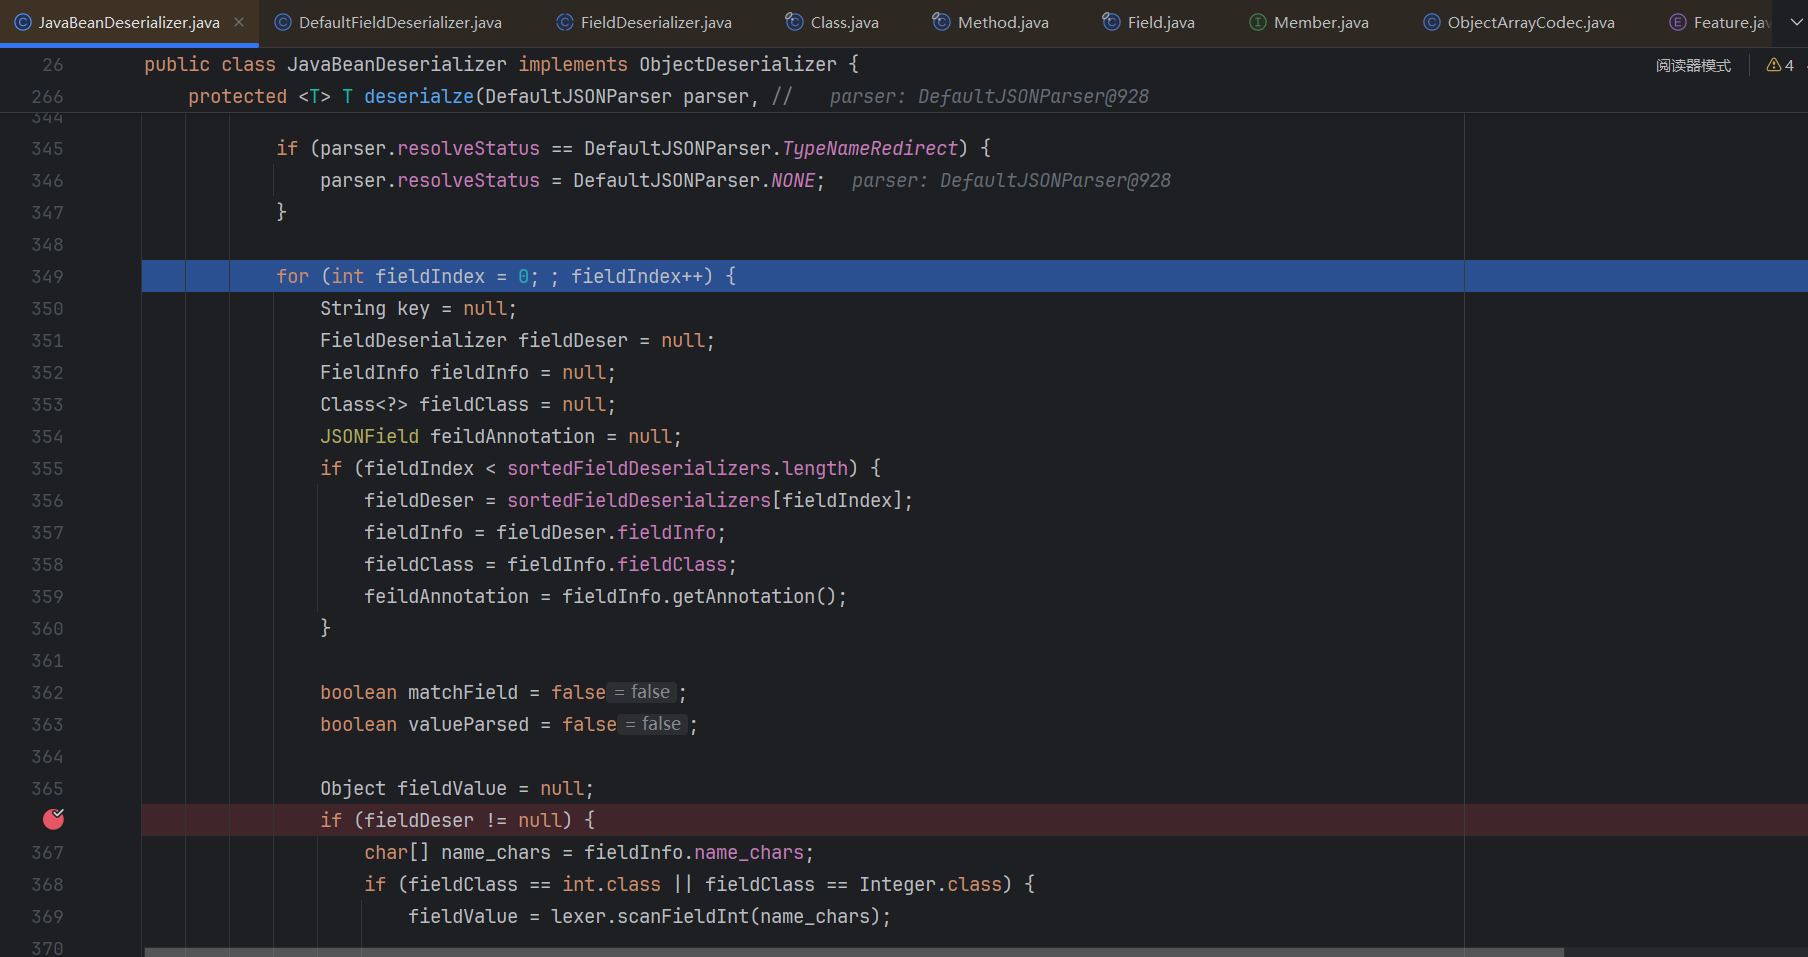The image size is (1808, 957).
Task: Click the class icon on Class.java tab
Action: [x=794, y=22]
